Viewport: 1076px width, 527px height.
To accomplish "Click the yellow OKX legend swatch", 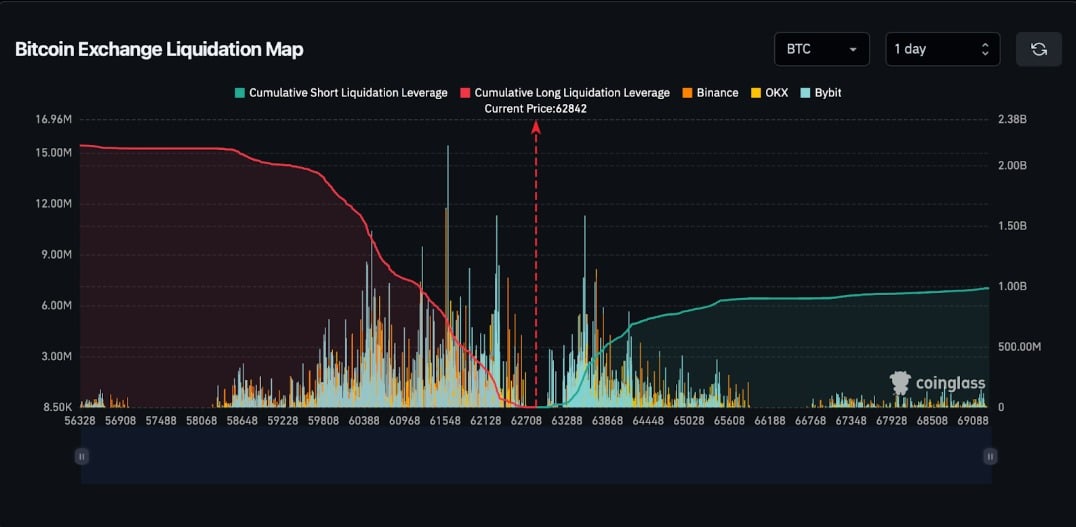I will pyautogui.click(x=756, y=93).
